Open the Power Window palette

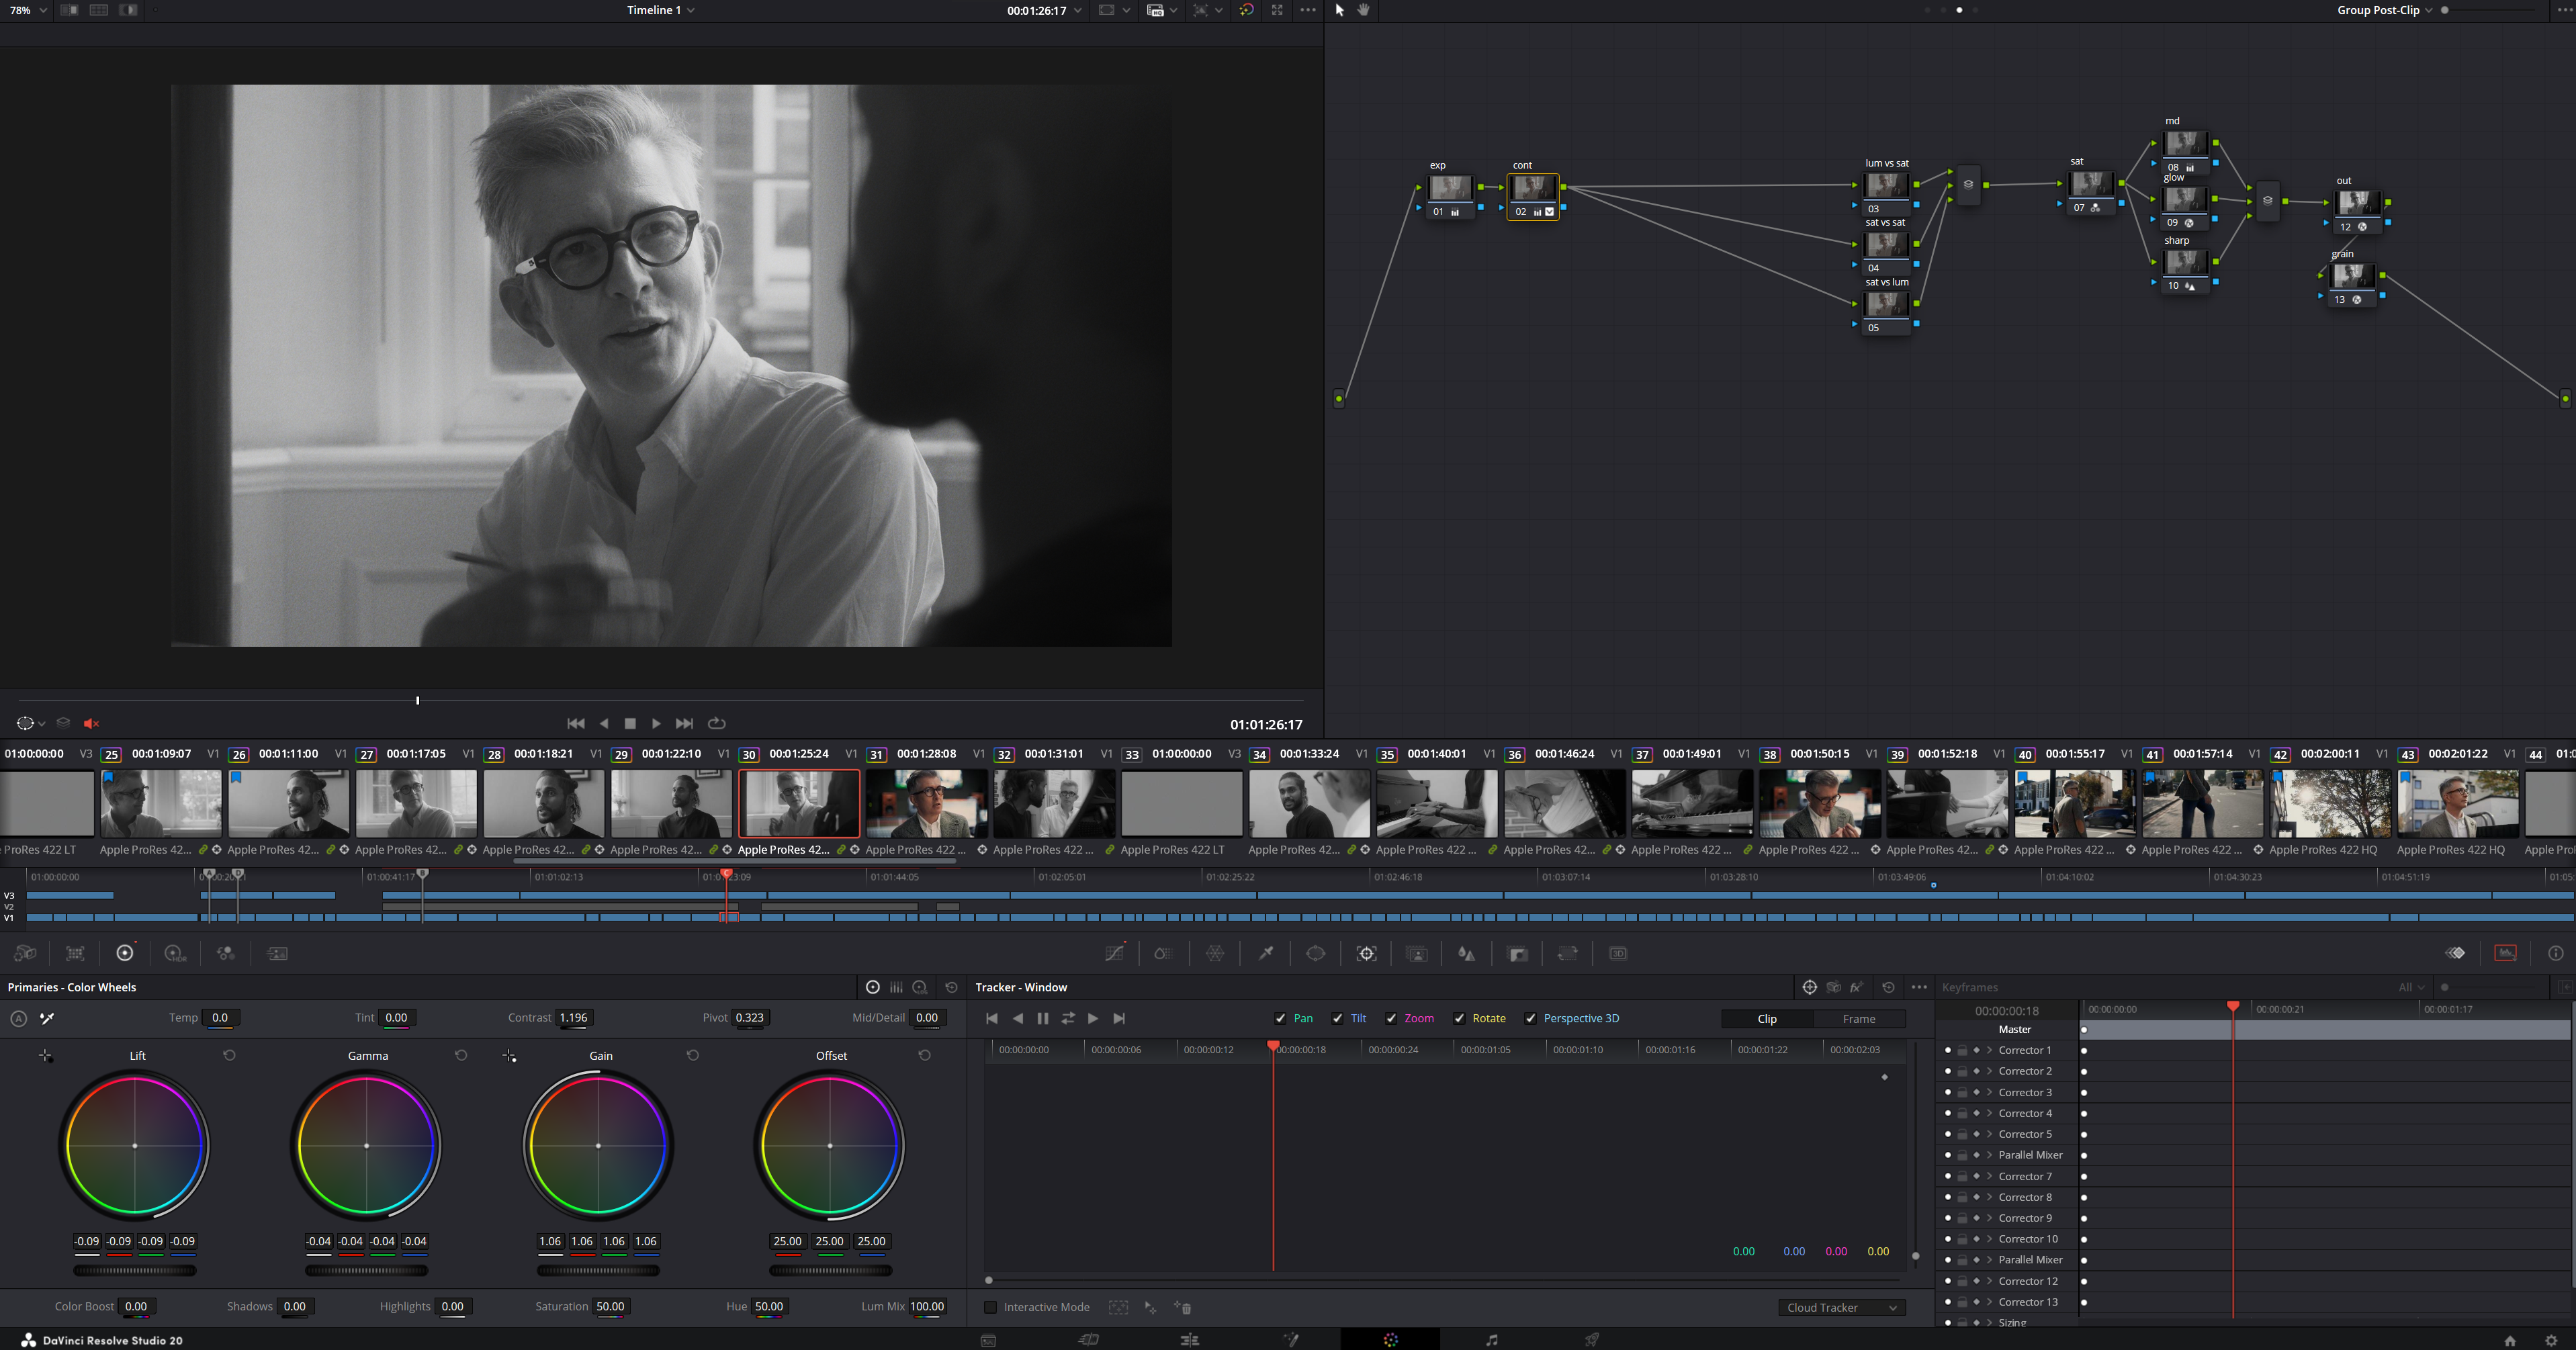[x=1316, y=953]
